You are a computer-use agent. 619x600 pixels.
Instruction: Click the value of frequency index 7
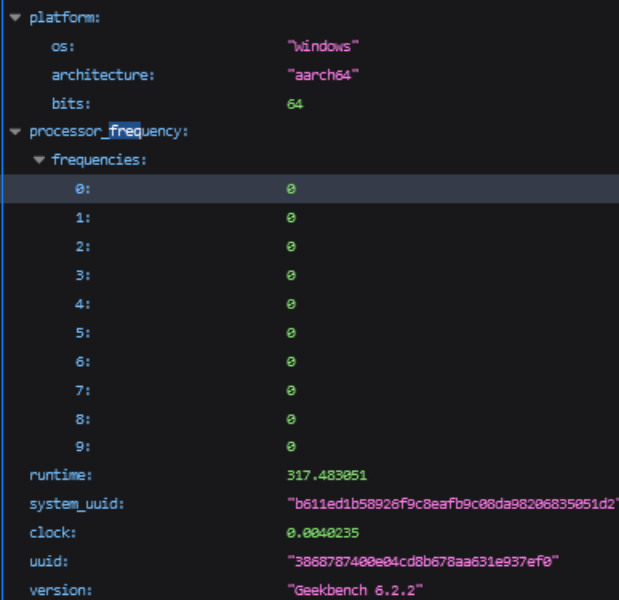[x=291, y=390]
